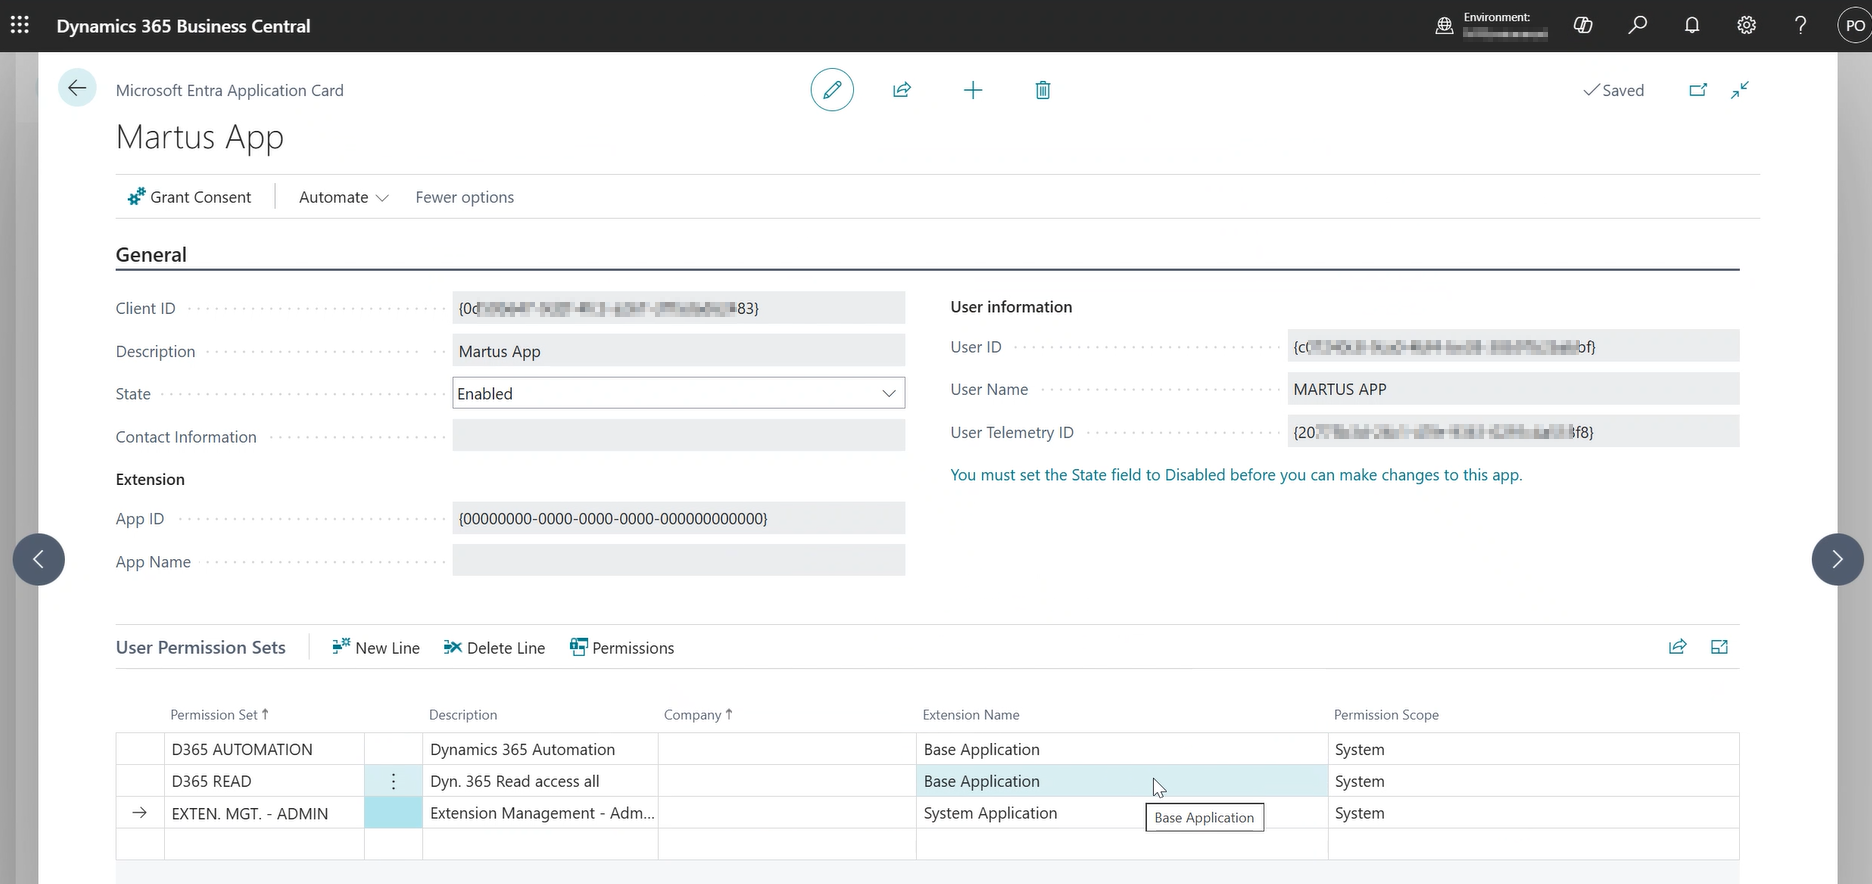This screenshot has width=1872, height=884.
Task: Open the notifications bell
Action: 1692,25
